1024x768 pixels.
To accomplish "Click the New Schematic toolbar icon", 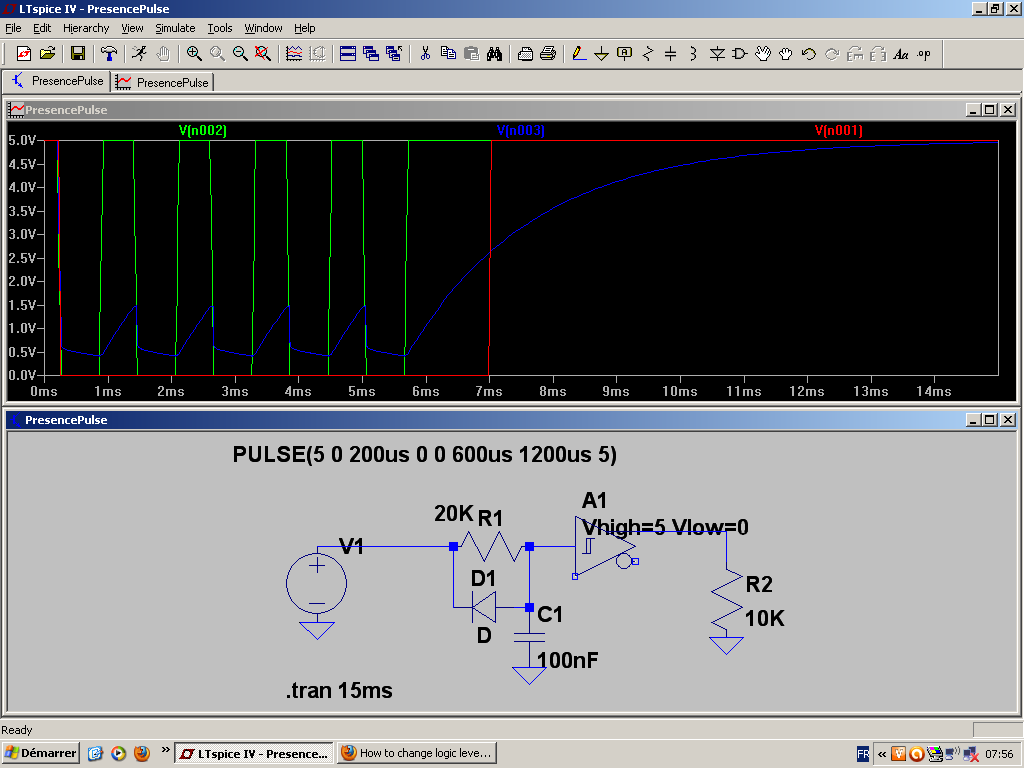I will point(24,54).
